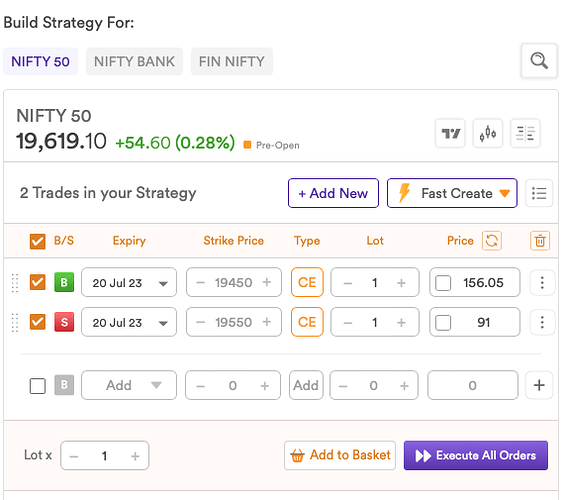Open the candlestick chart icon

488,133
